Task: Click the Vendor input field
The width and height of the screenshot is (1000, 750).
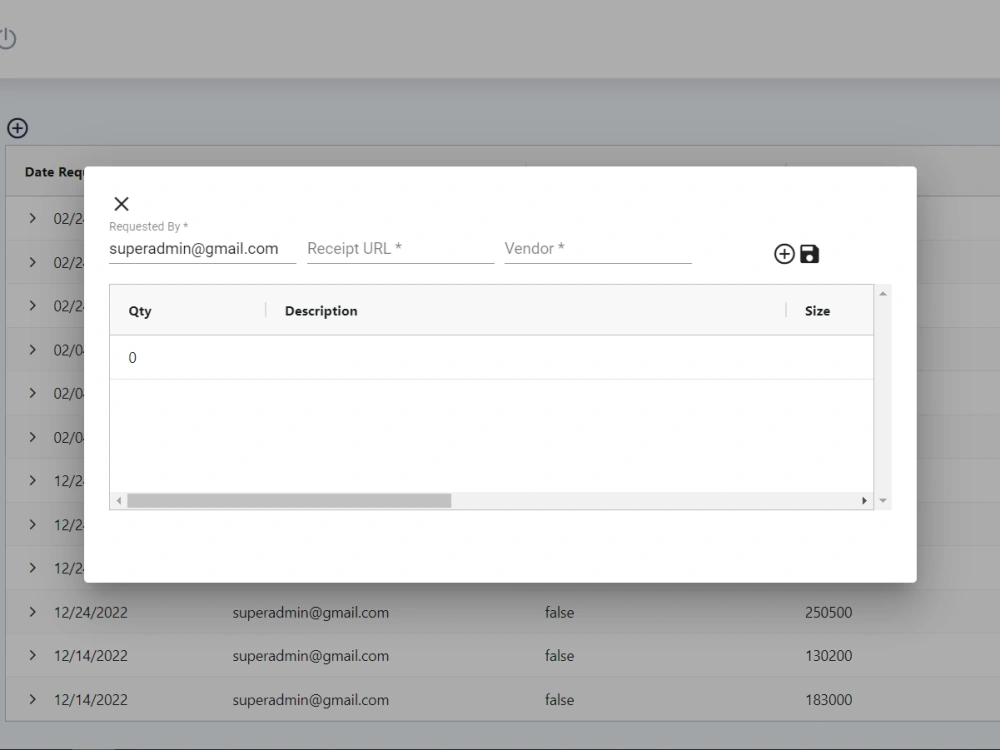Action: click(x=598, y=249)
